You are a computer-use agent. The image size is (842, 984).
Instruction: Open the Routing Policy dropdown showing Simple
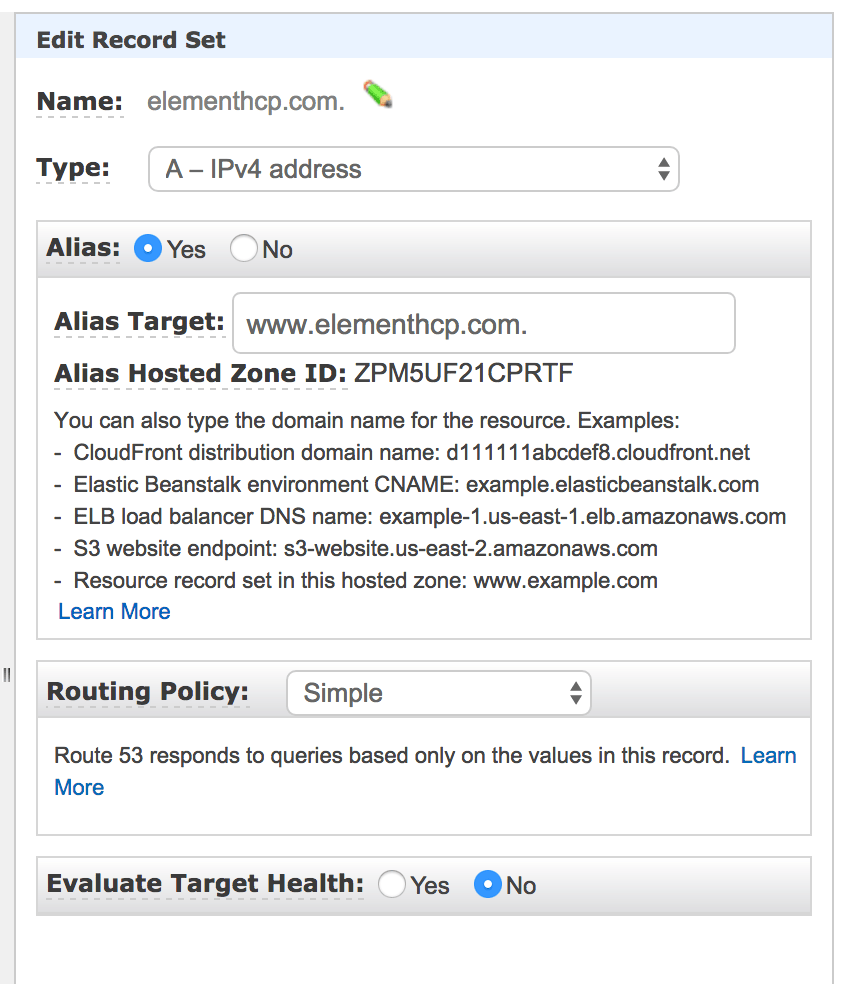coord(438,692)
